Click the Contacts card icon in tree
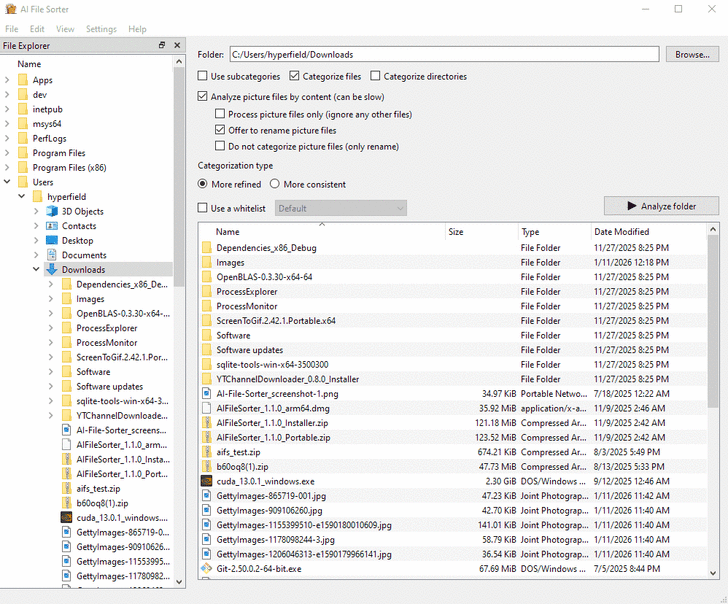This screenshot has width=728, height=604. 52,226
